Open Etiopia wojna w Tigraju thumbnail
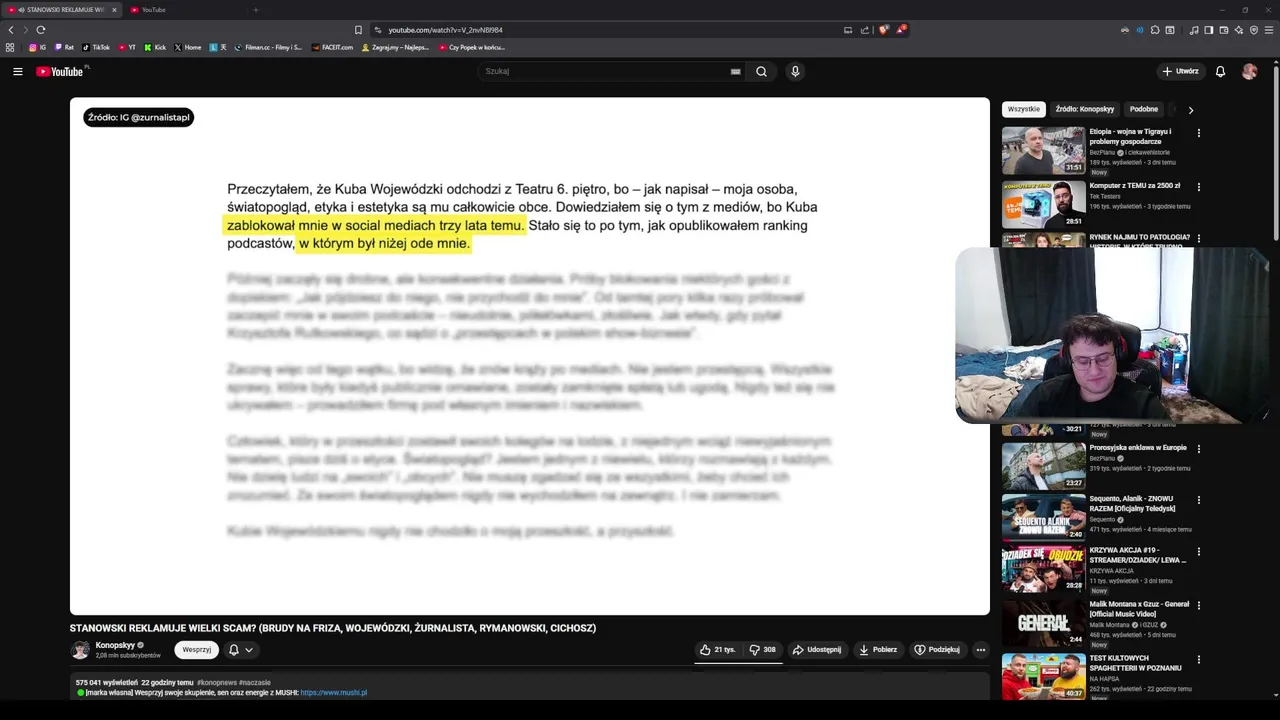The height and width of the screenshot is (720, 1280). click(1043, 150)
